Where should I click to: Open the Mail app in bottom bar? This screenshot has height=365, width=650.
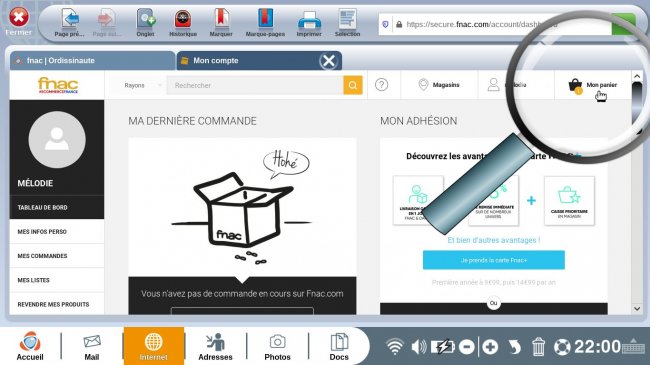click(x=92, y=347)
